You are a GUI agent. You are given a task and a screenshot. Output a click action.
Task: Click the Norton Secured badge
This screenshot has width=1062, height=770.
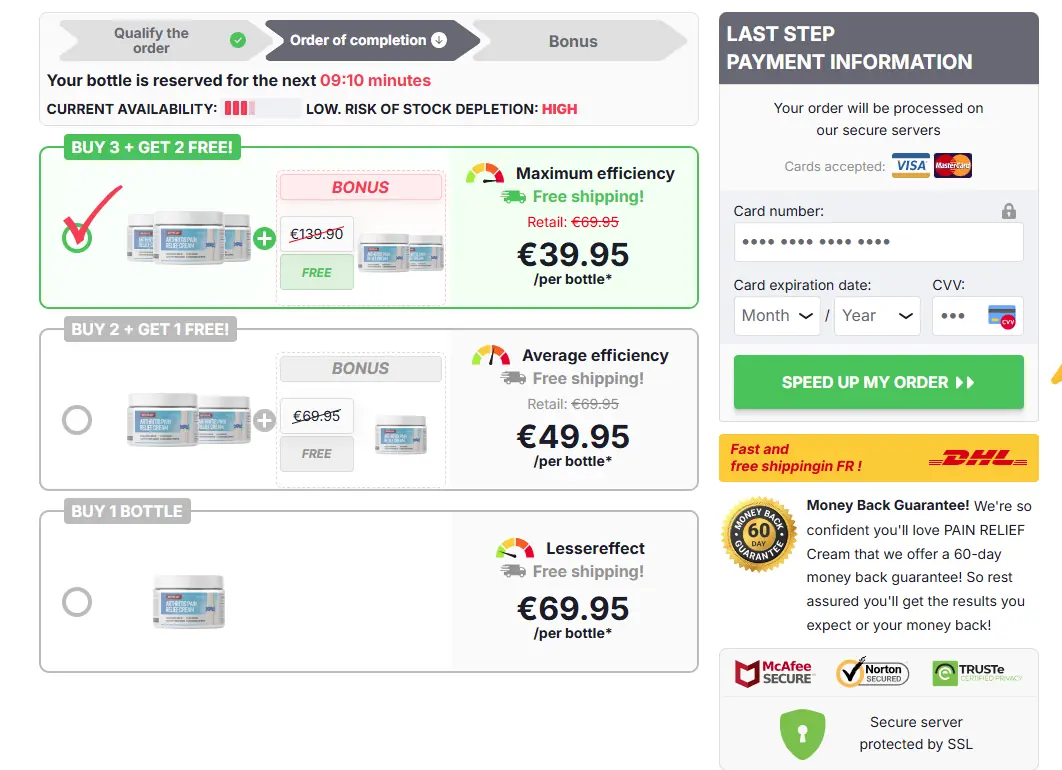point(872,672)
